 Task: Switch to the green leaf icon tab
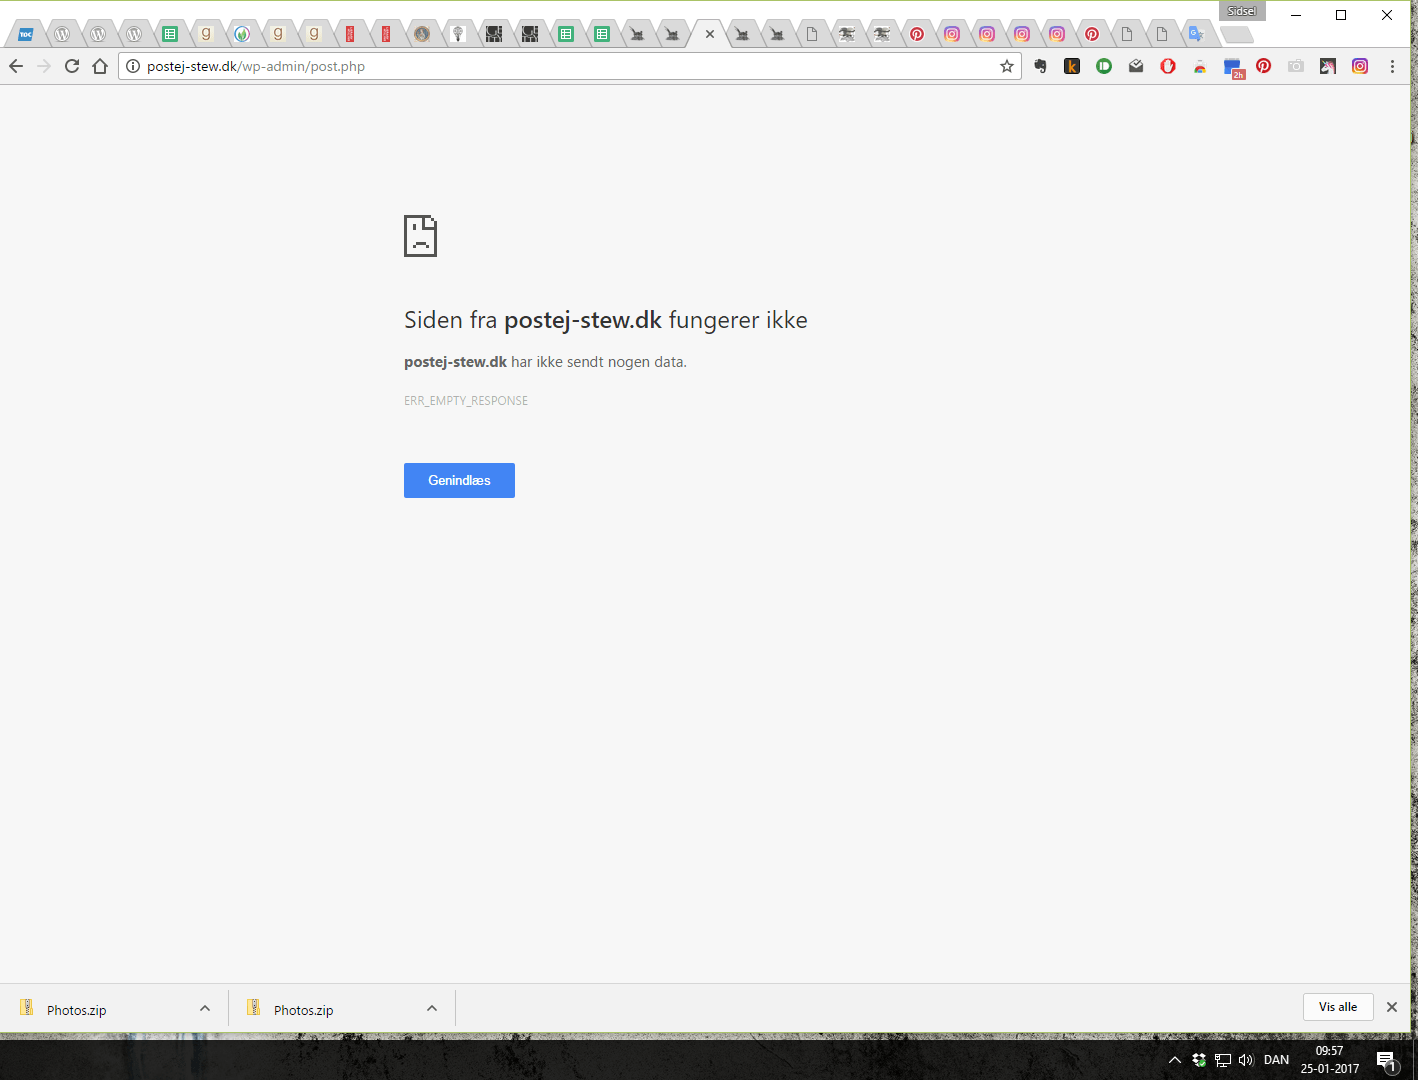(242, 34)
